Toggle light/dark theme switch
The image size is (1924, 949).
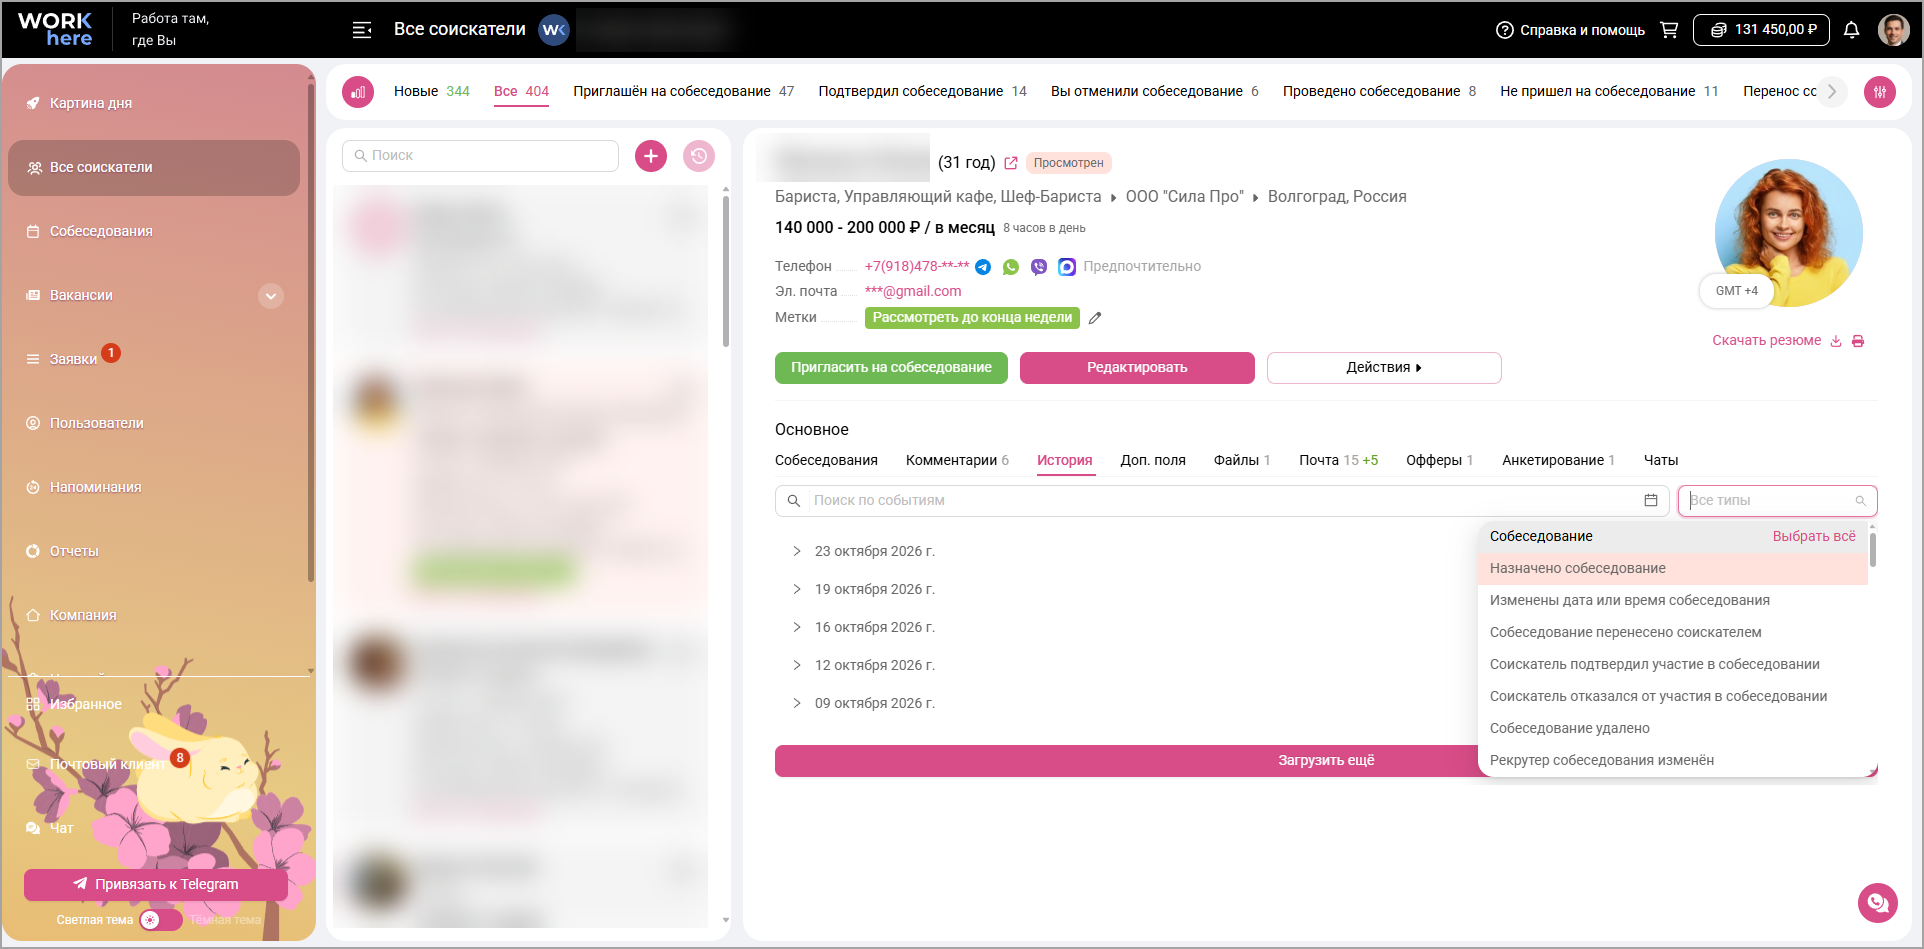tap(160, 920)
